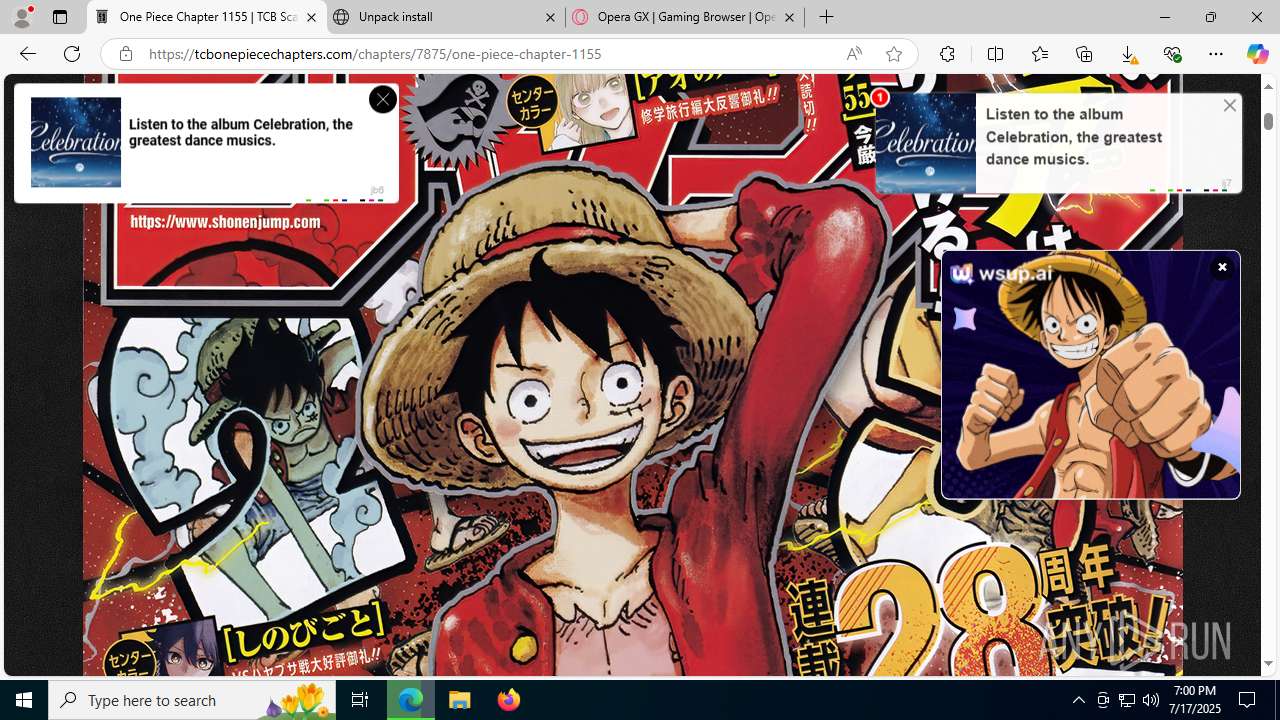Open the Favorites list
1280x720 pixels.
tap(1040, 54)
